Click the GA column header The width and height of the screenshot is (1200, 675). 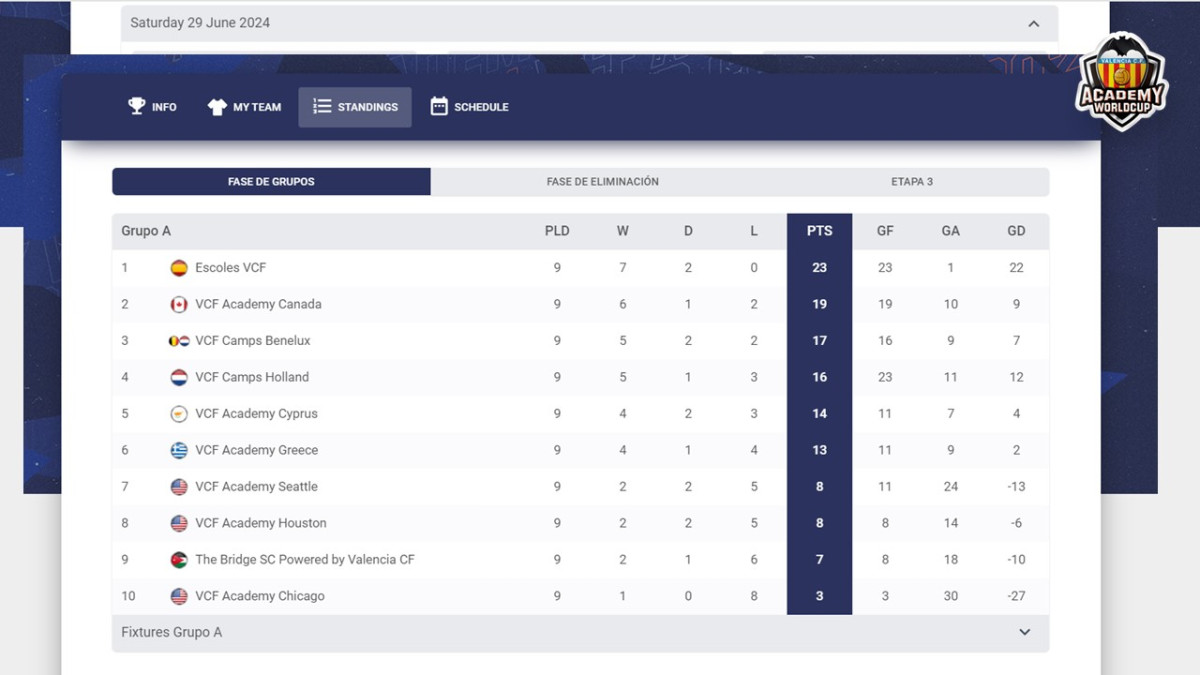951,231
